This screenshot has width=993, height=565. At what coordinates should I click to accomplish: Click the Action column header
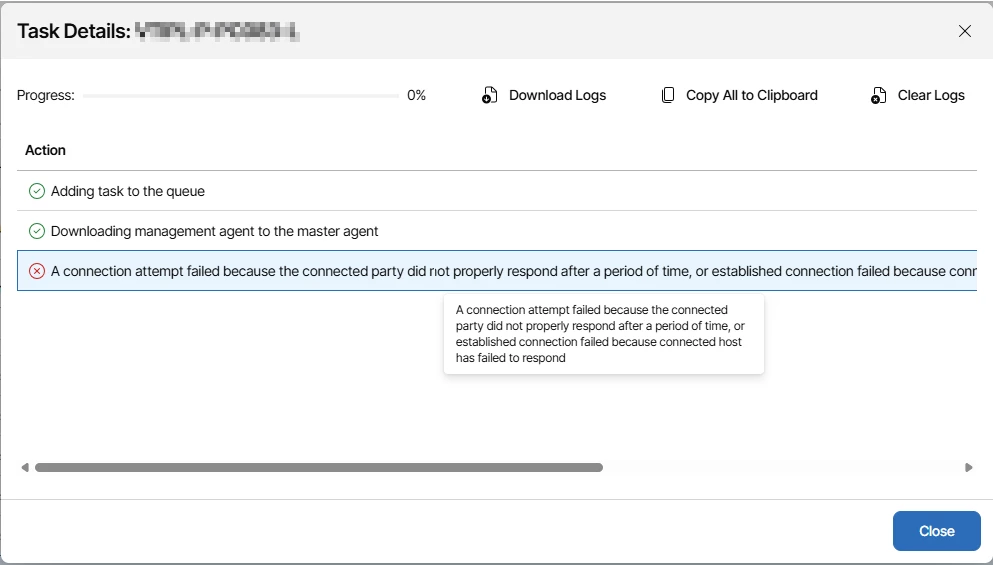(45, 150)
